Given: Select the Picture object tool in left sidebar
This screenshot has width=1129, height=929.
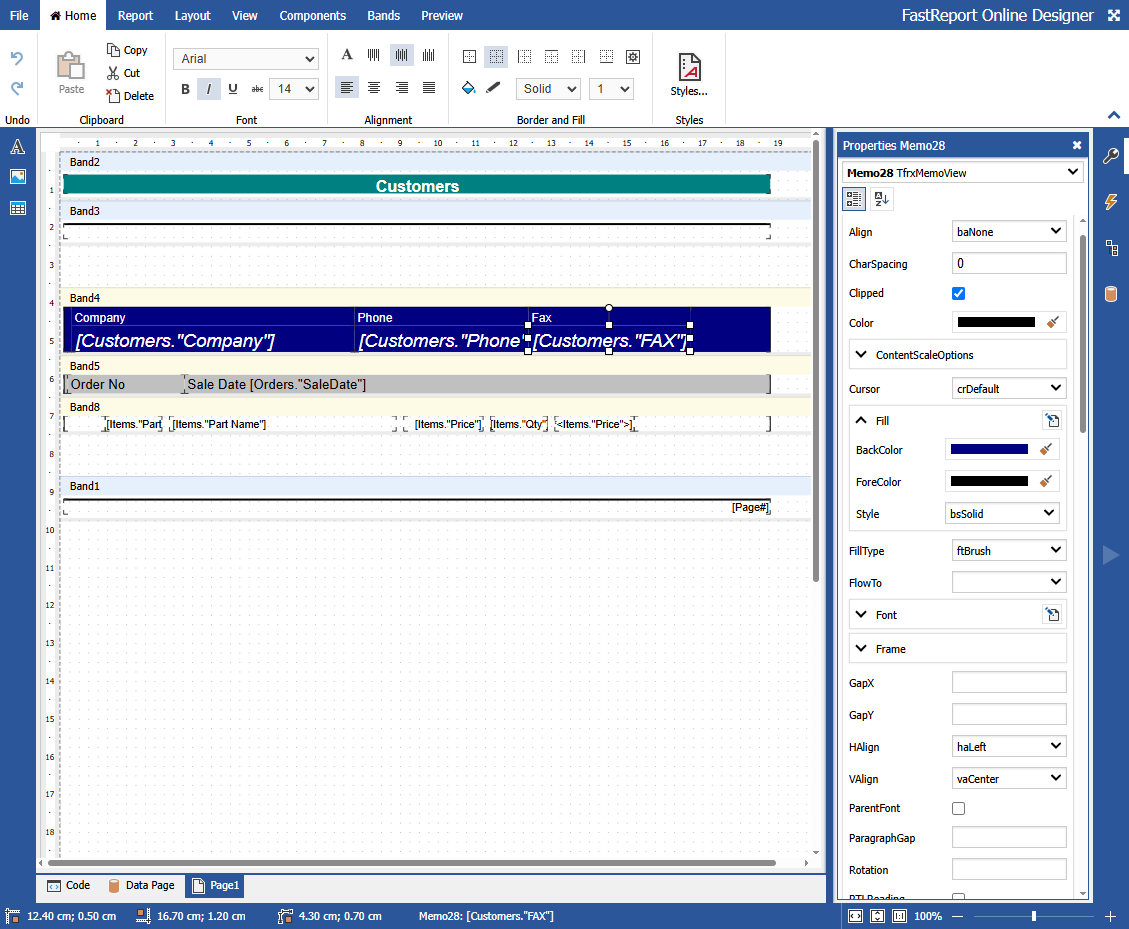Looking at the screenshot, I should [17, 177].
